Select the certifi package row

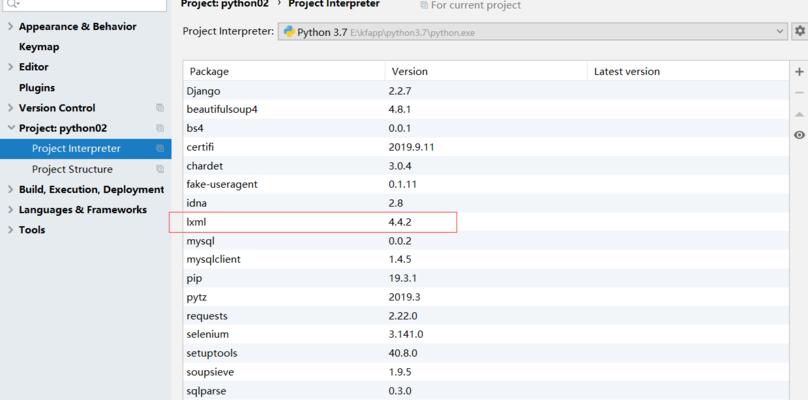[486, 147]
